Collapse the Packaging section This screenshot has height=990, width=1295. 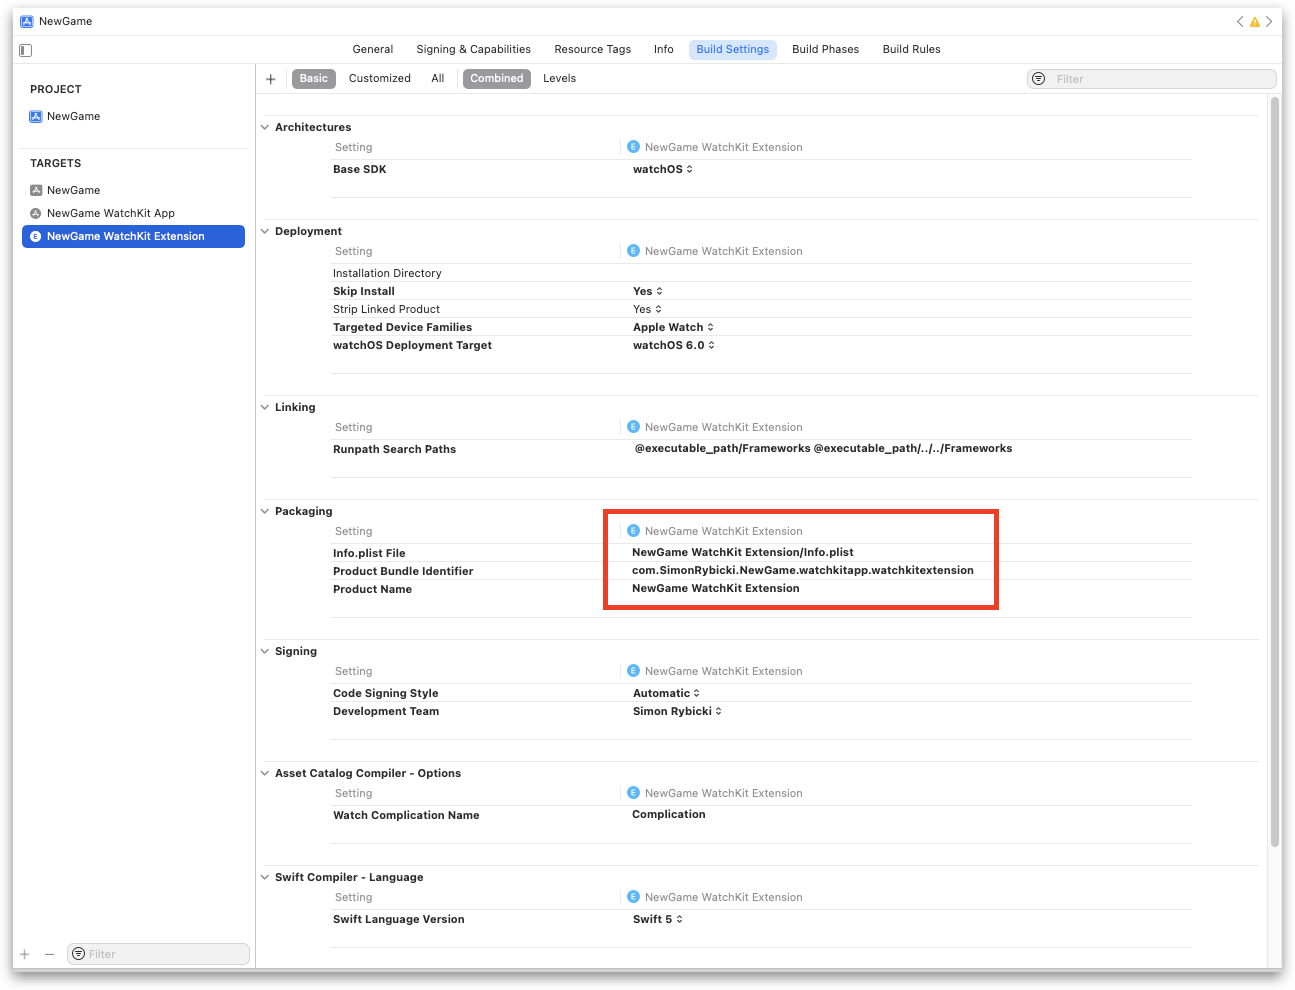point(265,511)
